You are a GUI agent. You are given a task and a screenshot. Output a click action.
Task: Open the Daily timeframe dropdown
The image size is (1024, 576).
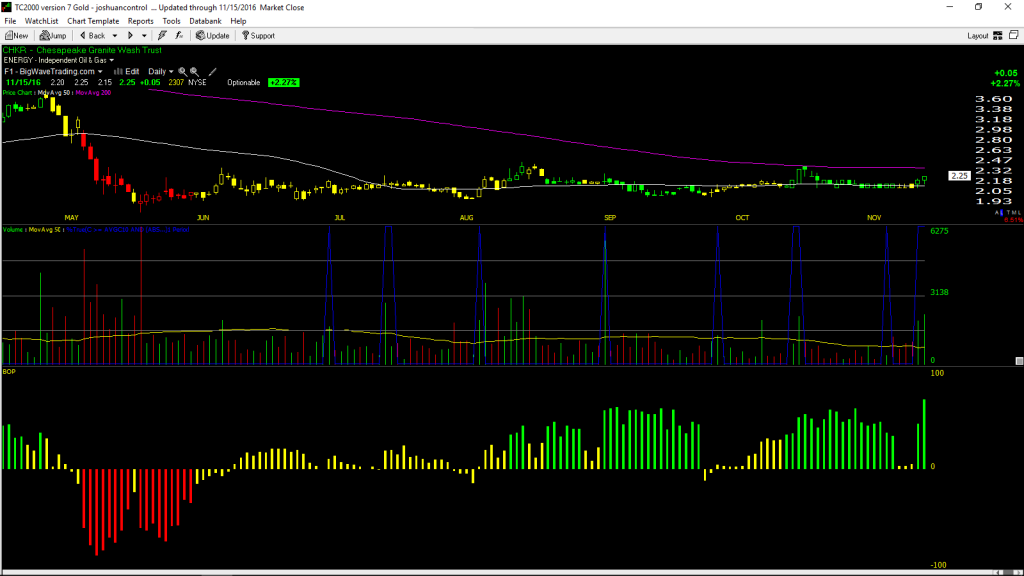[x=161, y=71]
